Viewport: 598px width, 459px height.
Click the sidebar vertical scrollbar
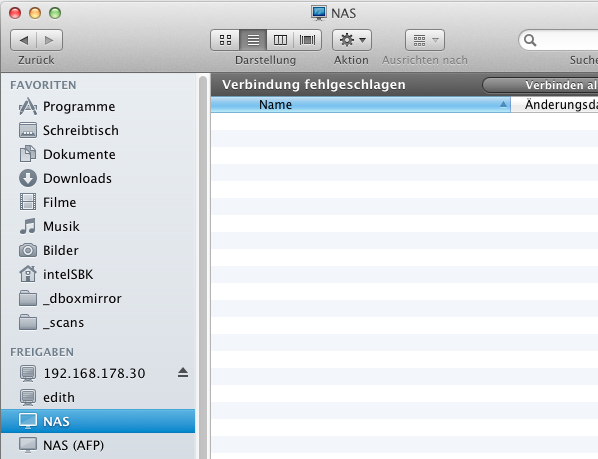coord(203,267)
